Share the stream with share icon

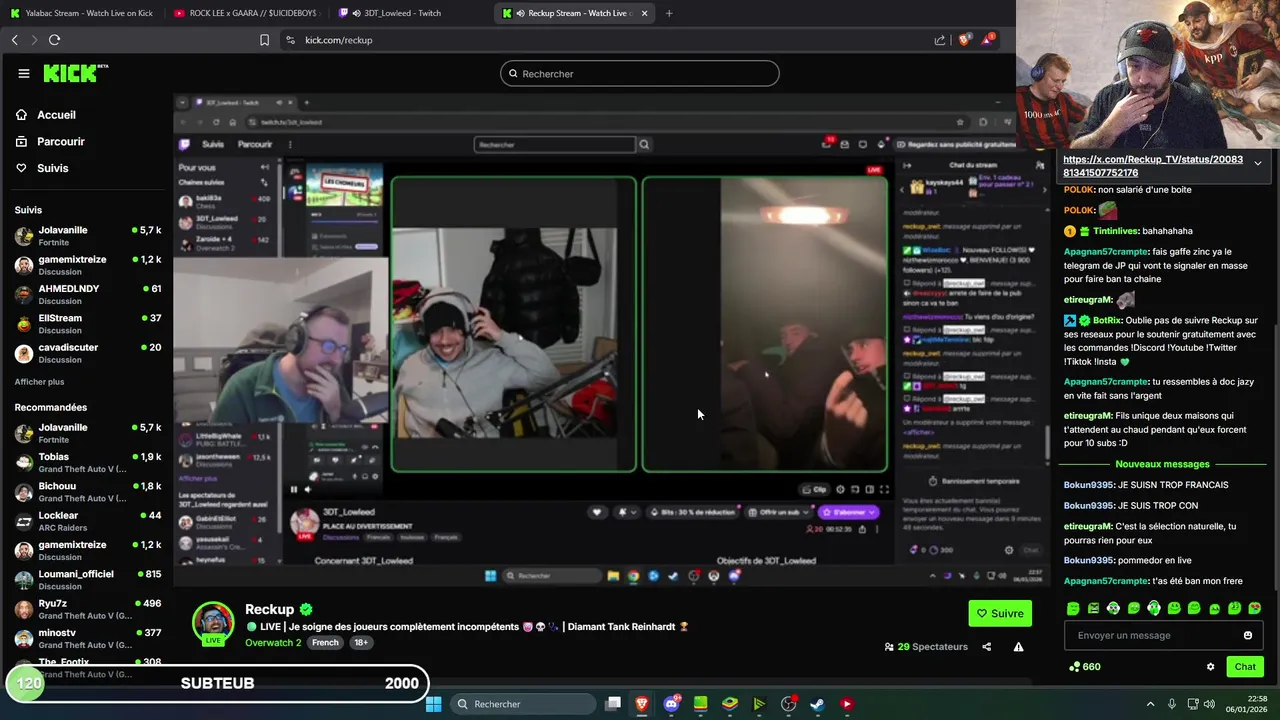click(986, 647)
